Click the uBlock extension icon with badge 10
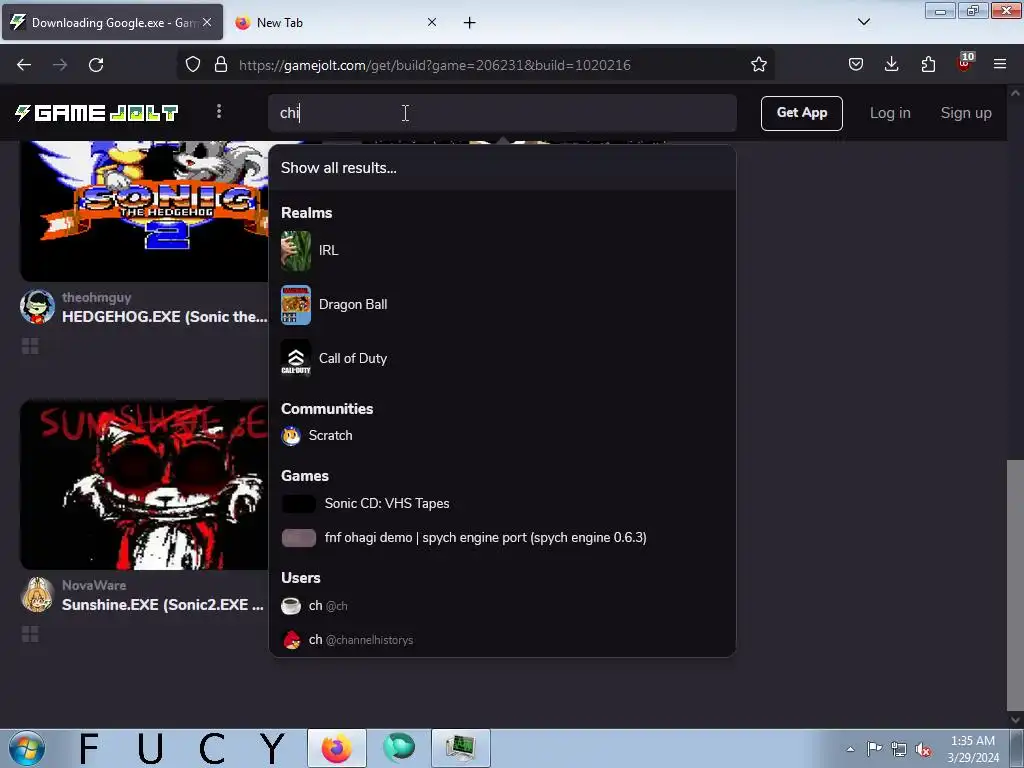The width and height of the screenshot is (1024, 768). (965, 63)
